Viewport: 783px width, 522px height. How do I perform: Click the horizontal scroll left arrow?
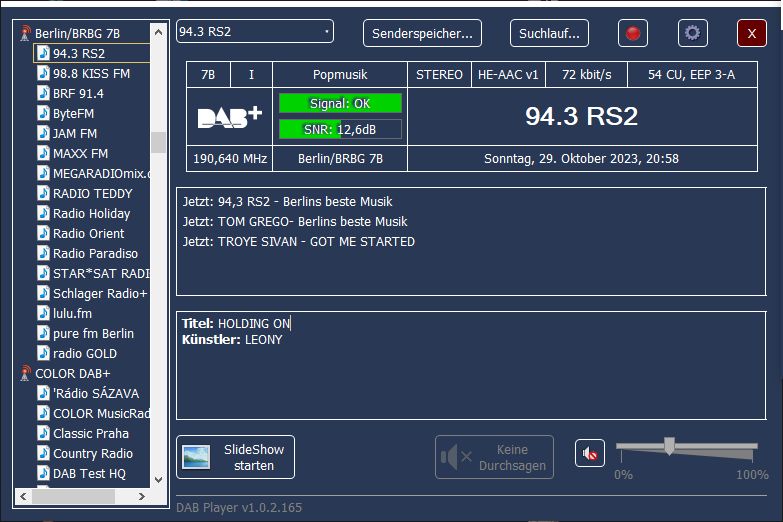pyautogui.click(x=23, y=496)
